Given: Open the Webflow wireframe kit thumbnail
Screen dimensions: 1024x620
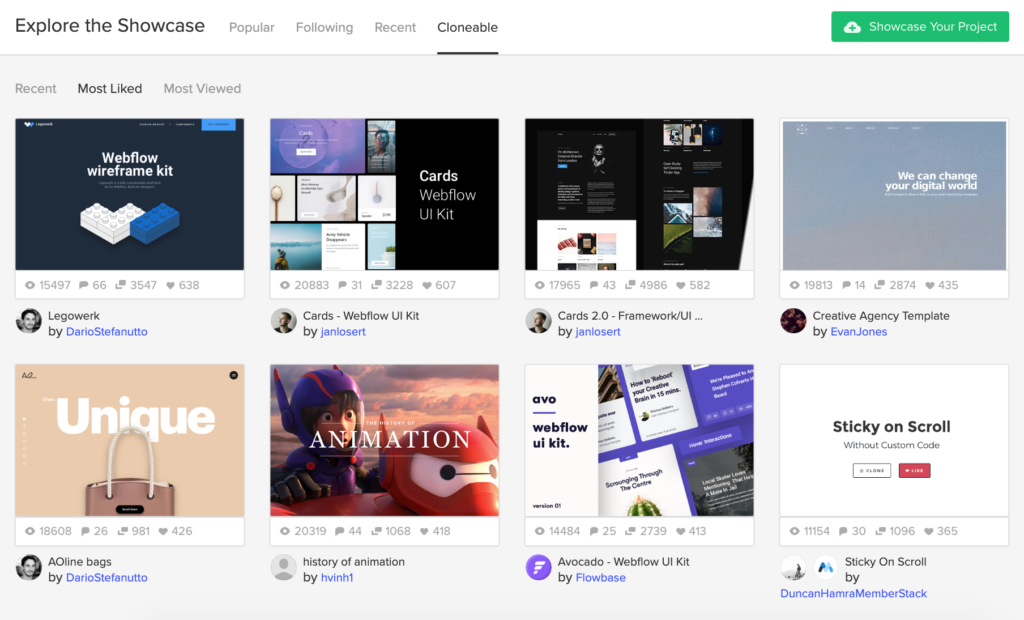Looking at the screenshot, I should pyautogui.click(x=130, y=194).
